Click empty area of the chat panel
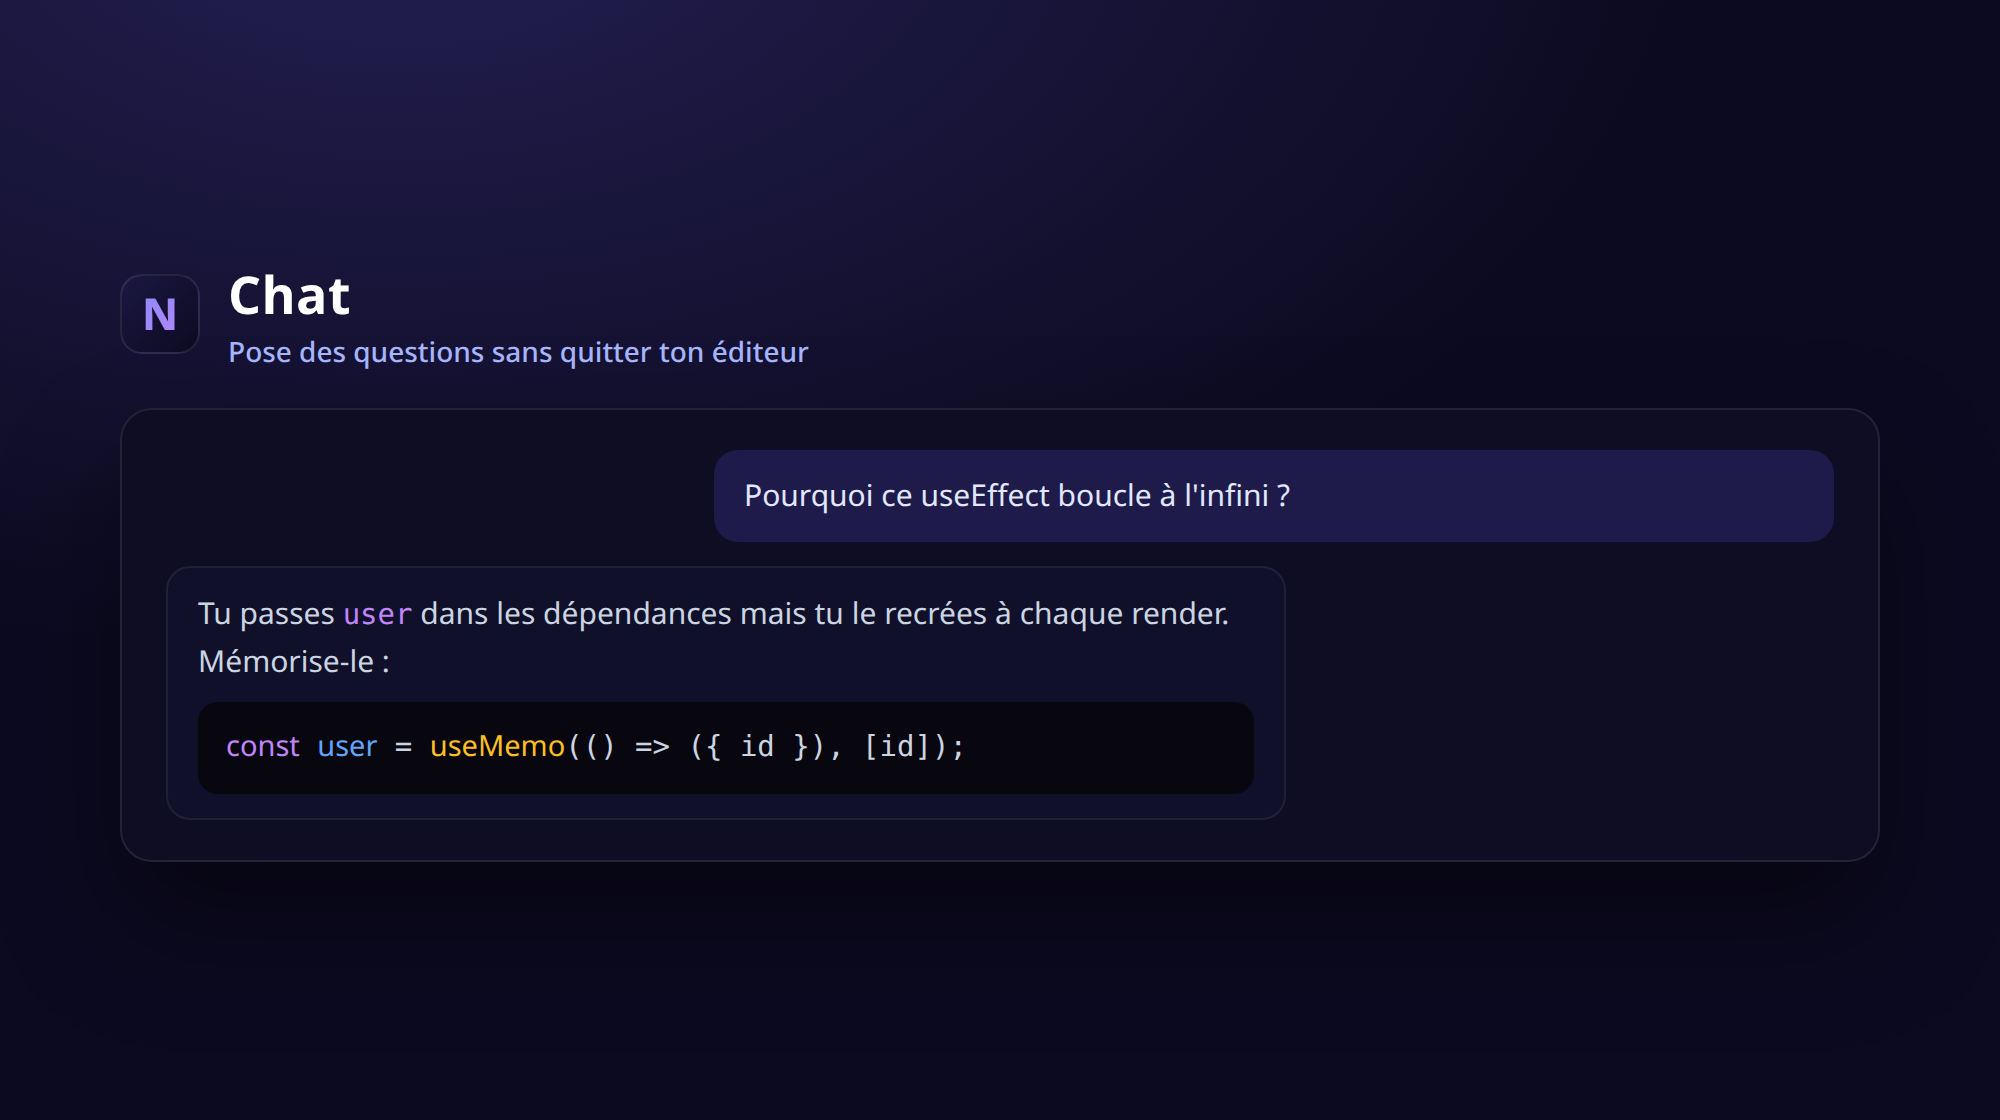Screen dimensions: 2000x1120 [1580, 700]
